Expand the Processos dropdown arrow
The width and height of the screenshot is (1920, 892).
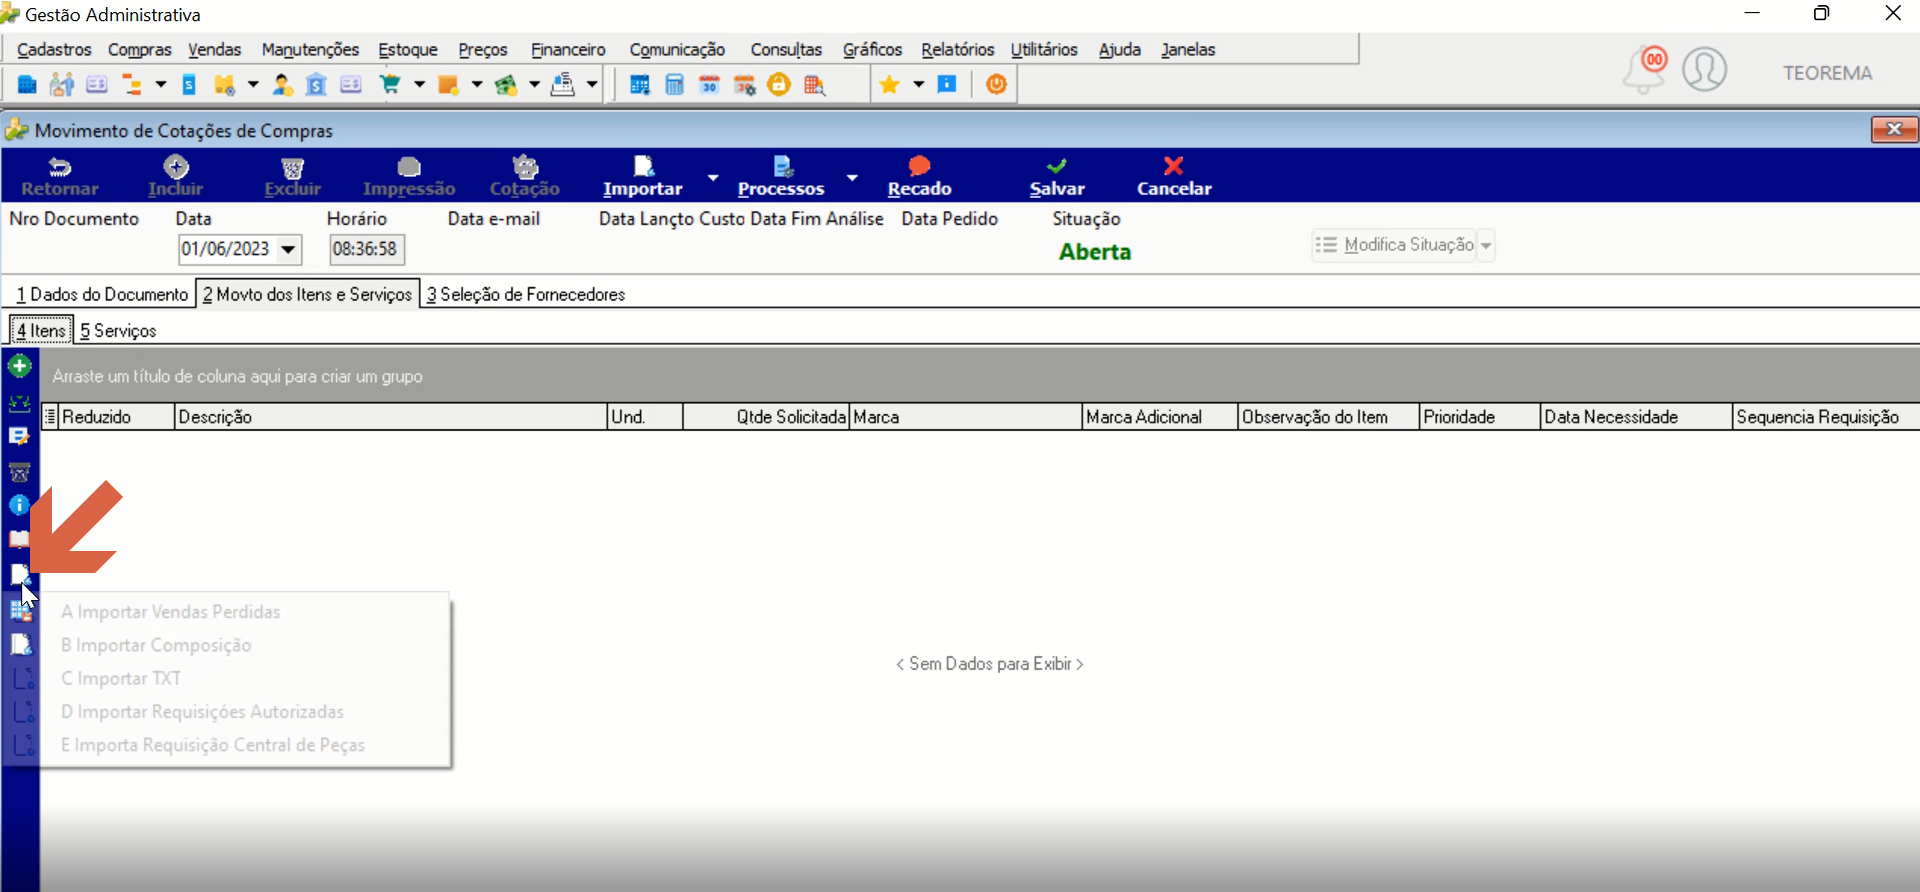click(x=852, y=177)
